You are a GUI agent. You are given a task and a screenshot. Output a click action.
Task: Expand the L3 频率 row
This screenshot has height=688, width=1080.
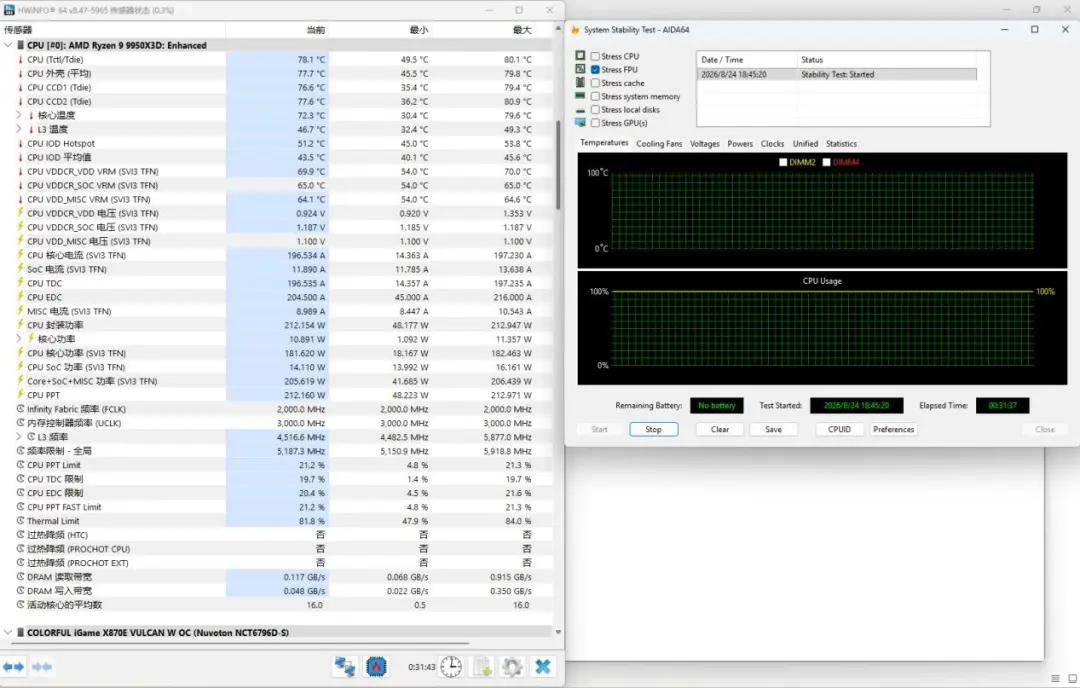point(19,437)
